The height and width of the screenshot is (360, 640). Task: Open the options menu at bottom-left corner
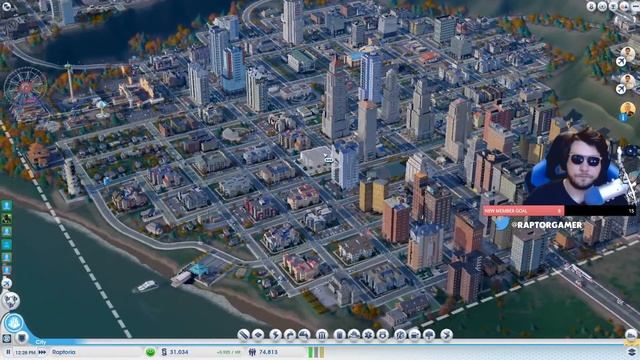coord(7,338)
